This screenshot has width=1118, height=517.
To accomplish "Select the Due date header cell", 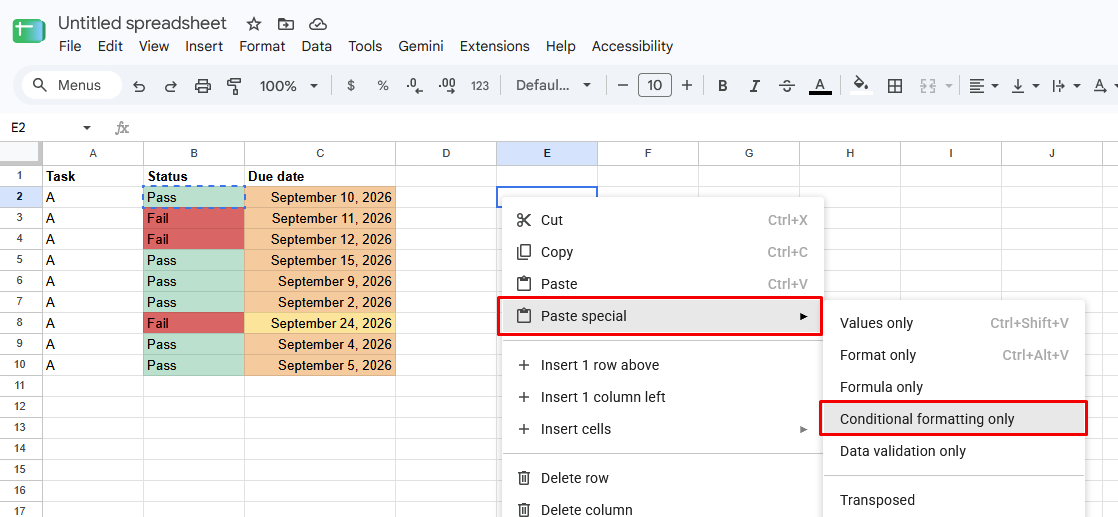I will [320, 176].
